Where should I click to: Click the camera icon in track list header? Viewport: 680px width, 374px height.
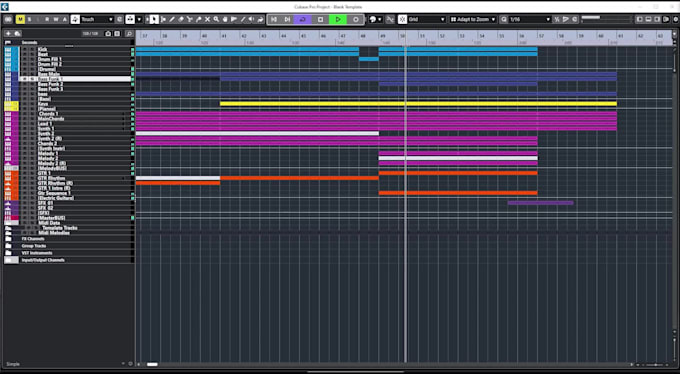pyautogui.click(x=108, y=33)
